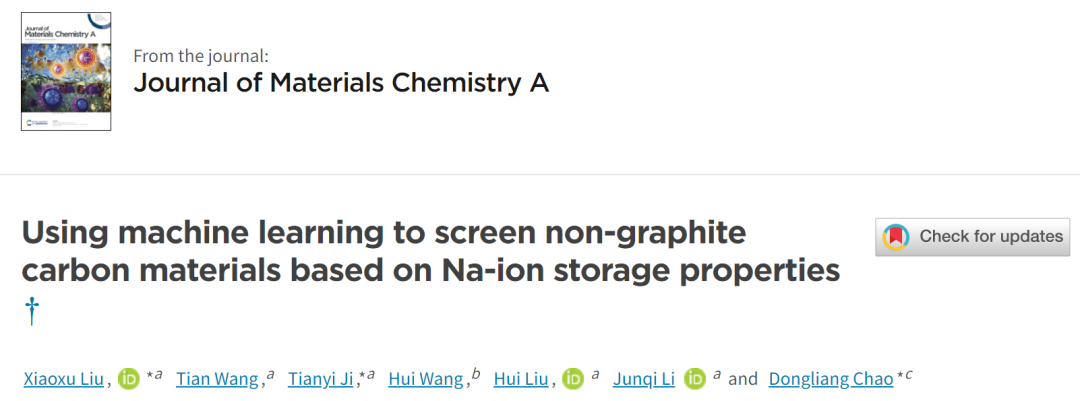The height and width of the screenshot is (401, 1080).
Task: Click the dagger footnote symbol after the title
Action: coord(31,312)
